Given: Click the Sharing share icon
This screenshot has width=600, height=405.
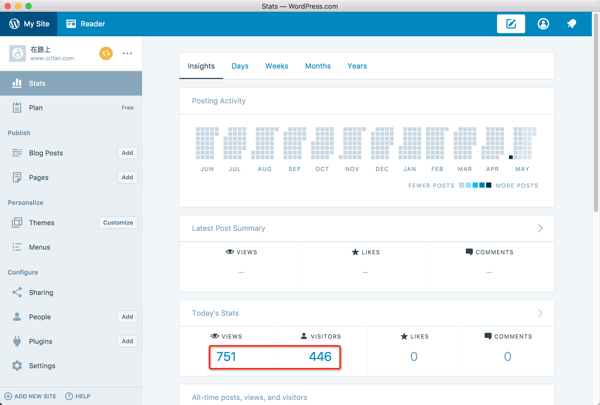Looking at the screenshot, I should [x=17, y=292].
